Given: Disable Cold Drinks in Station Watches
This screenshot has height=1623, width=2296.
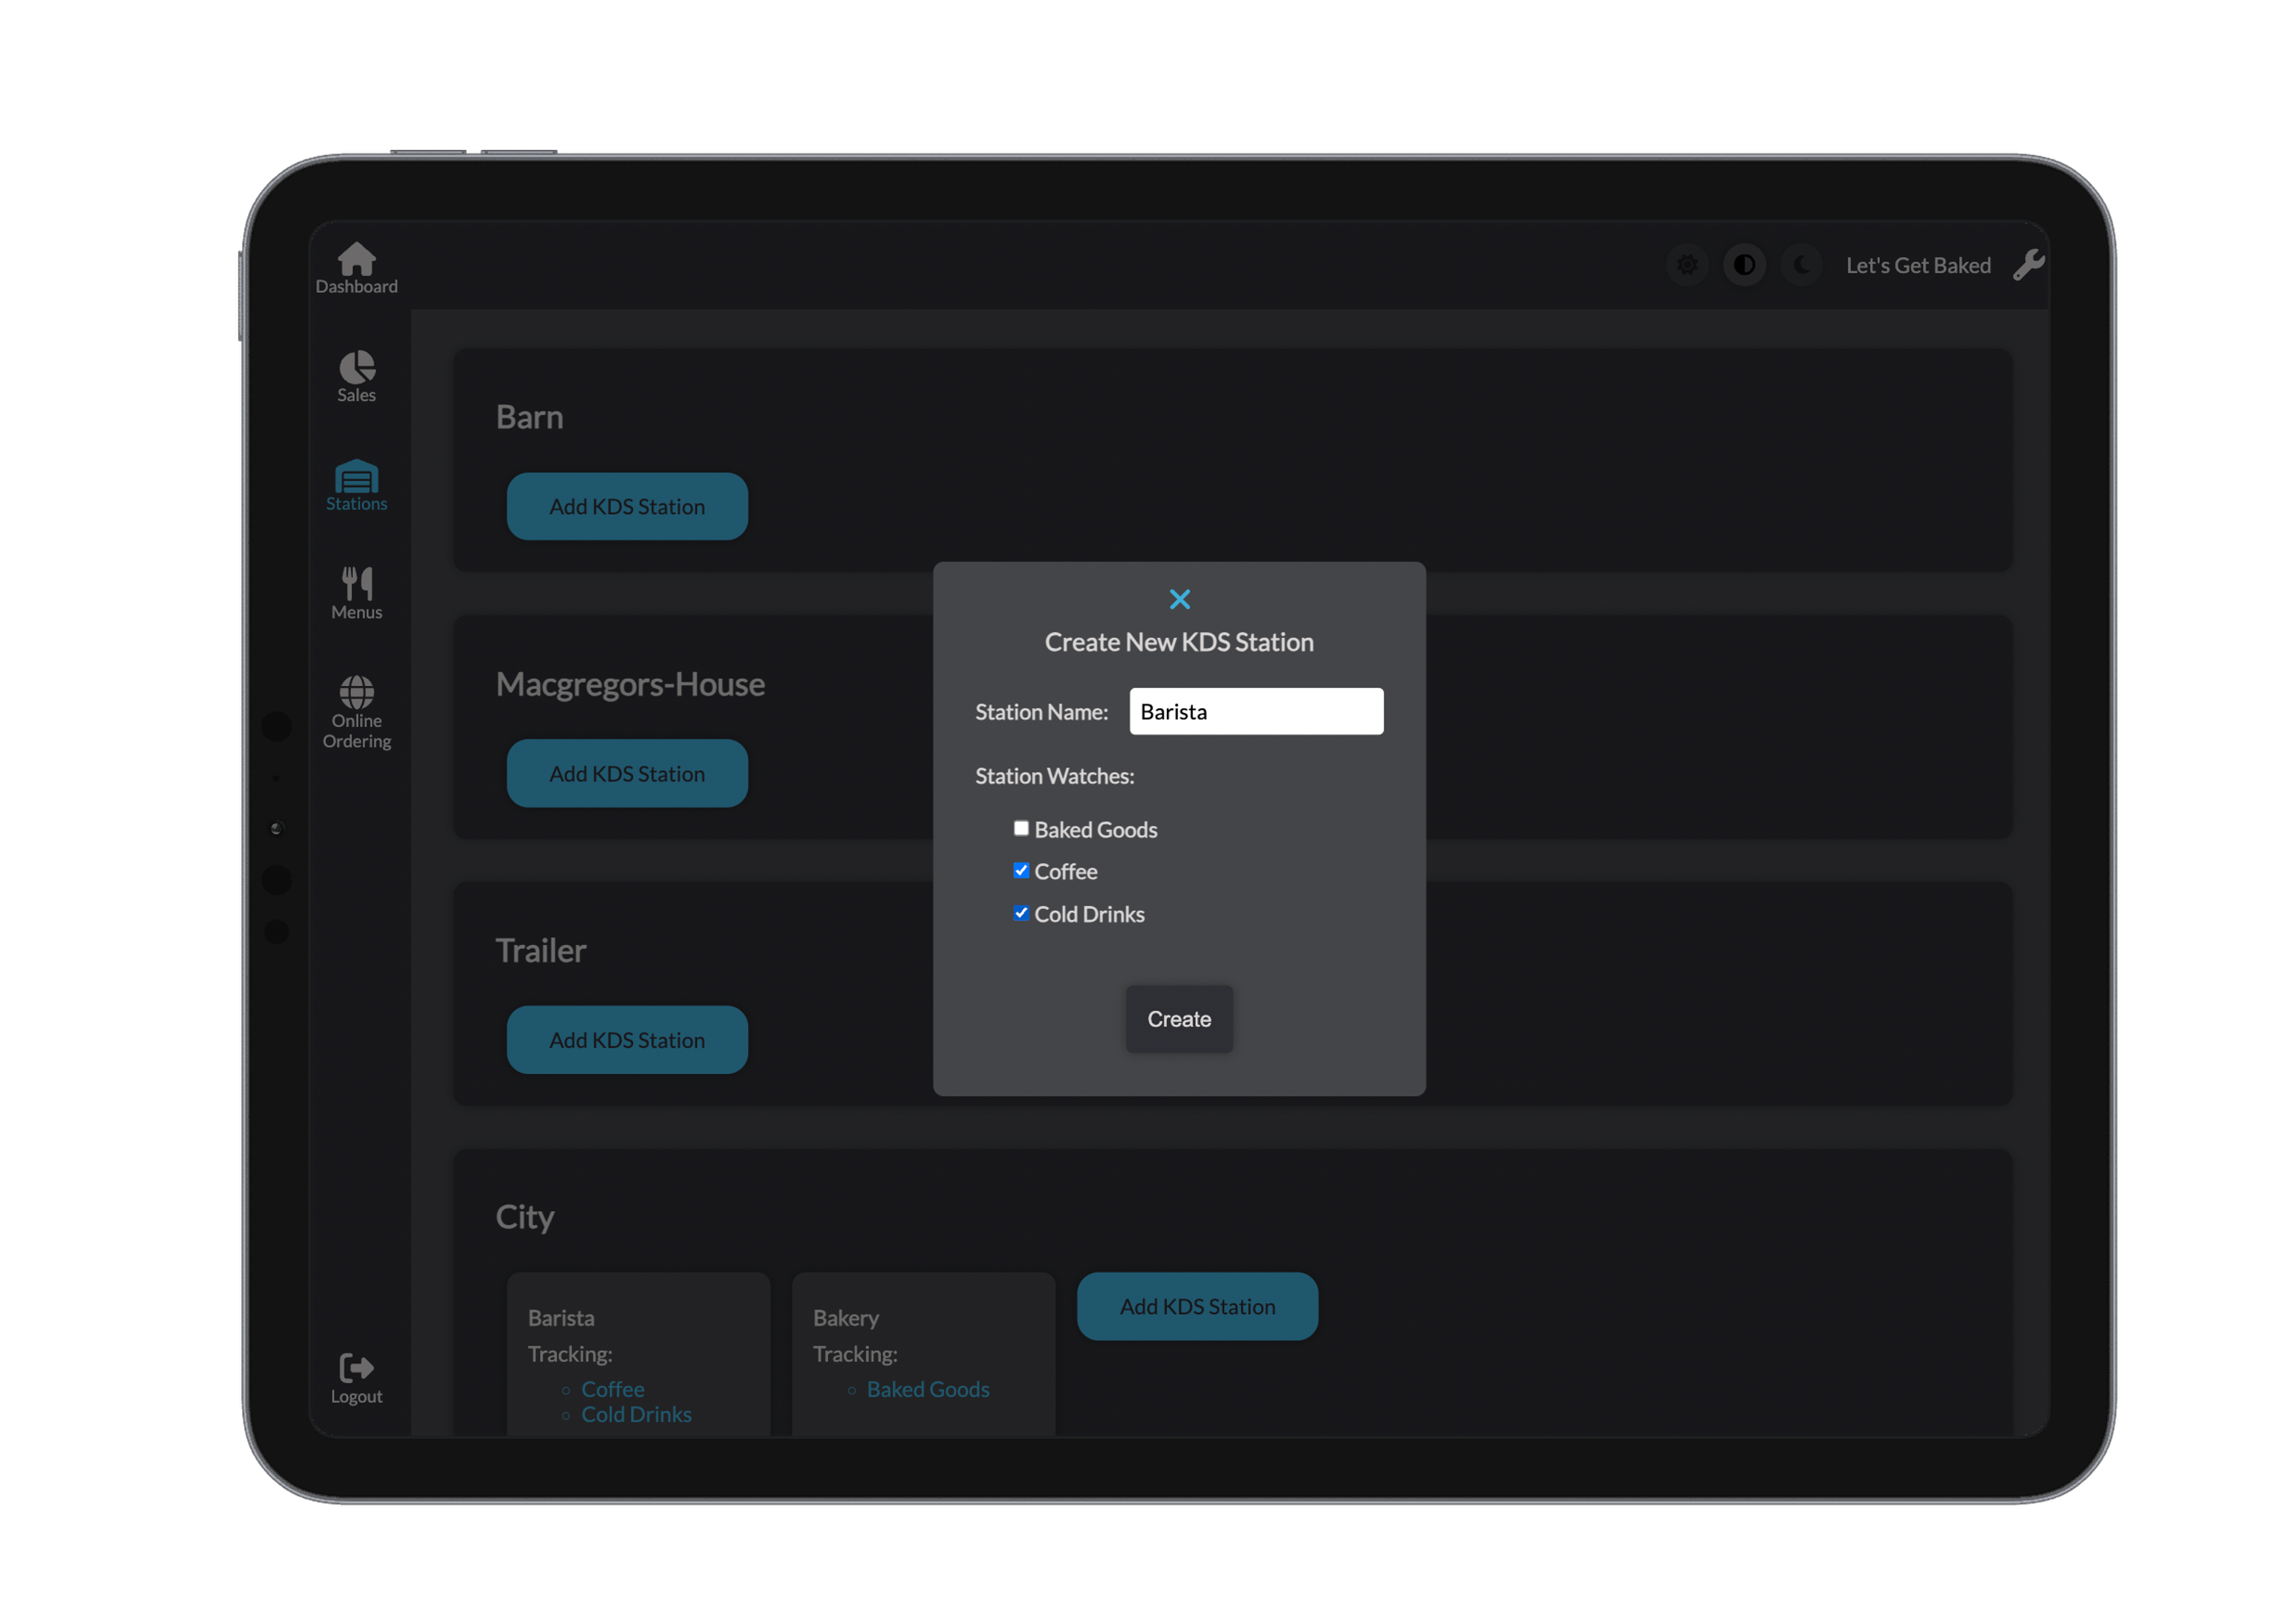Looking at the screenshot, I should tap(1021, 912).
